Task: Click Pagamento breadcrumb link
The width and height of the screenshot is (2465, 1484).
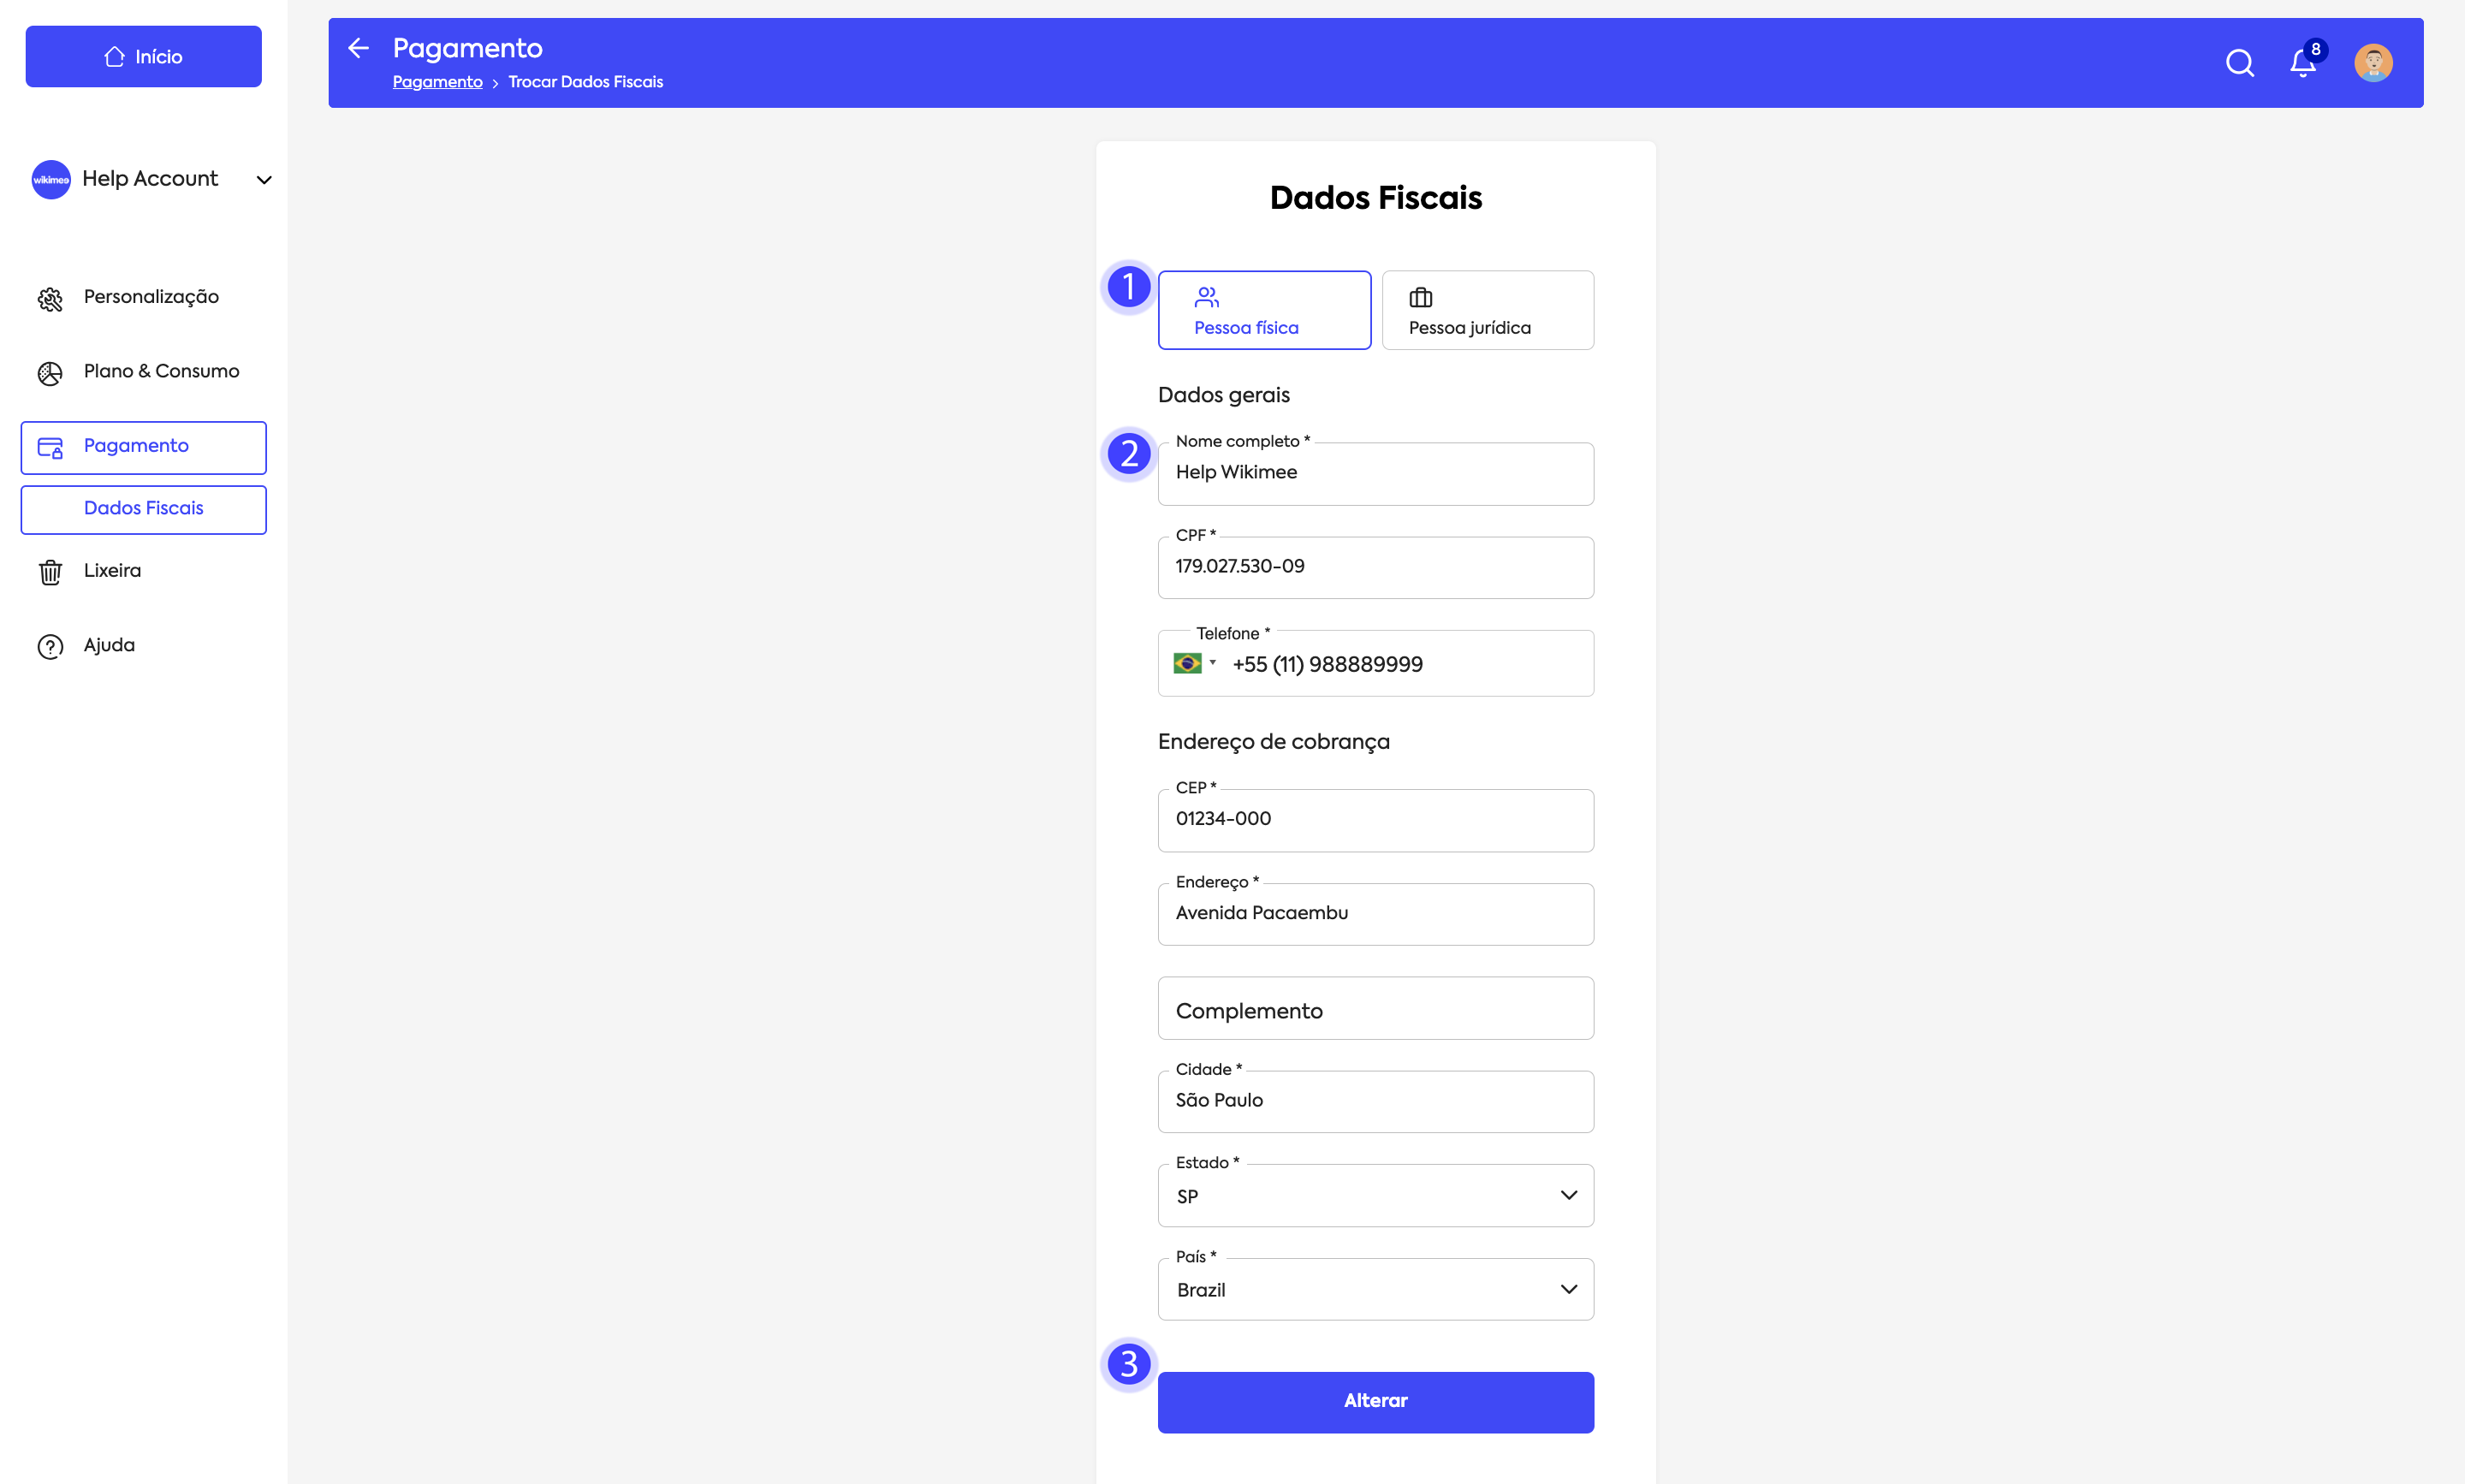Action: click(x=437, y=82)
